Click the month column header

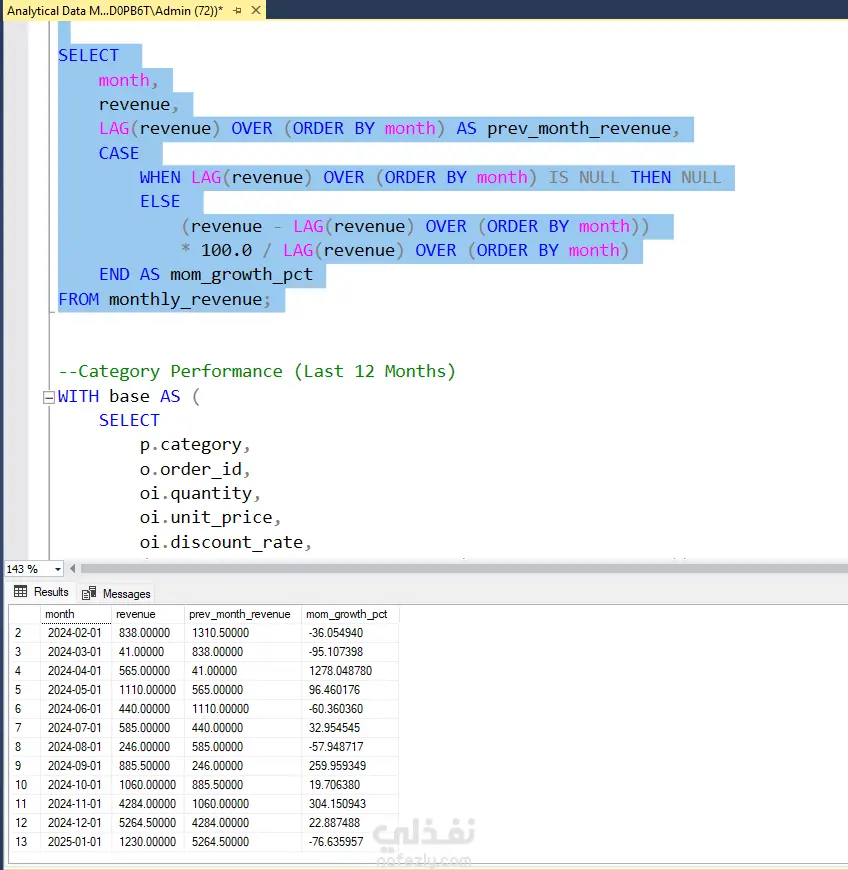tap(75, 614)
